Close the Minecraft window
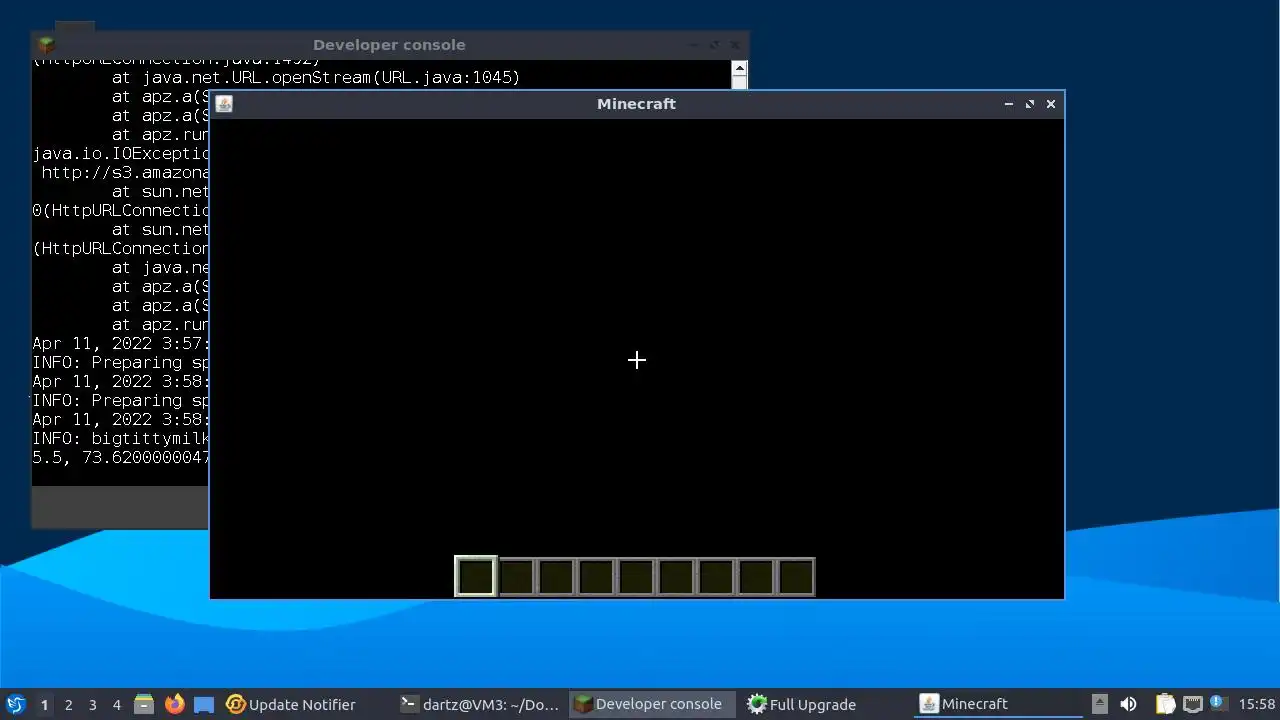The width and height of the screenshot is (1280, 720). (1051, 104)
